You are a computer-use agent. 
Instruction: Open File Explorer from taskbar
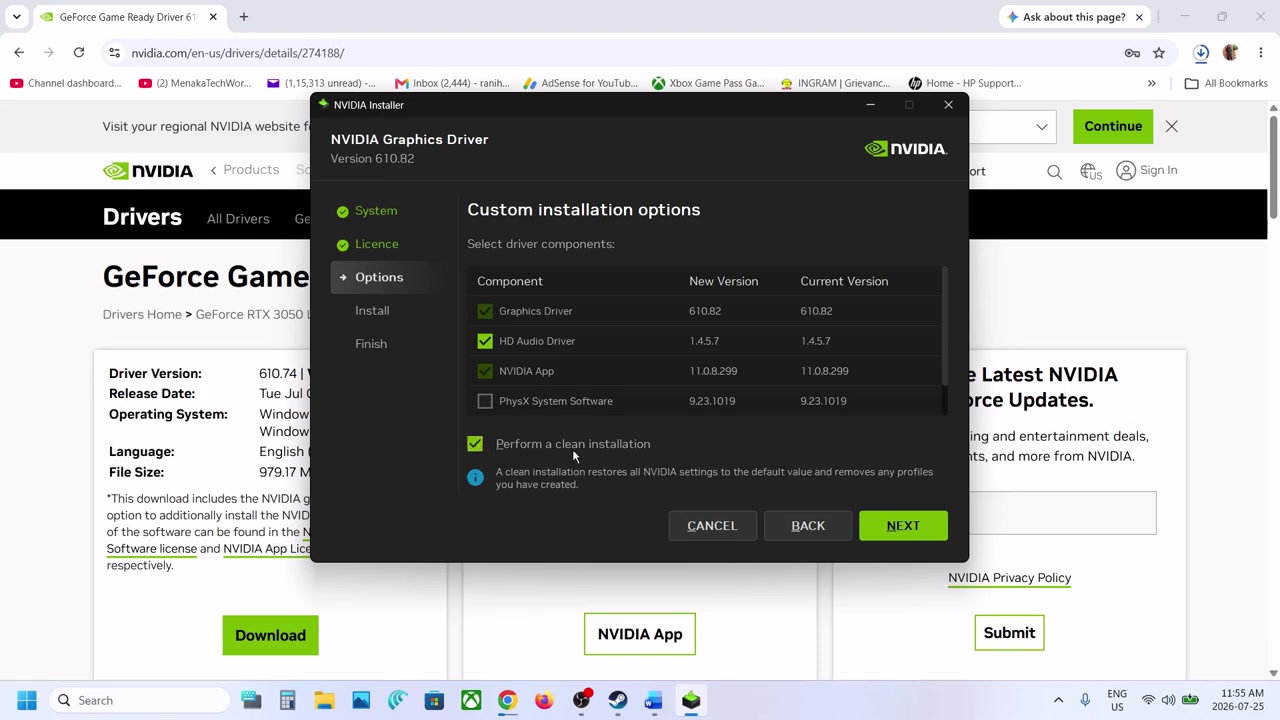324,701
